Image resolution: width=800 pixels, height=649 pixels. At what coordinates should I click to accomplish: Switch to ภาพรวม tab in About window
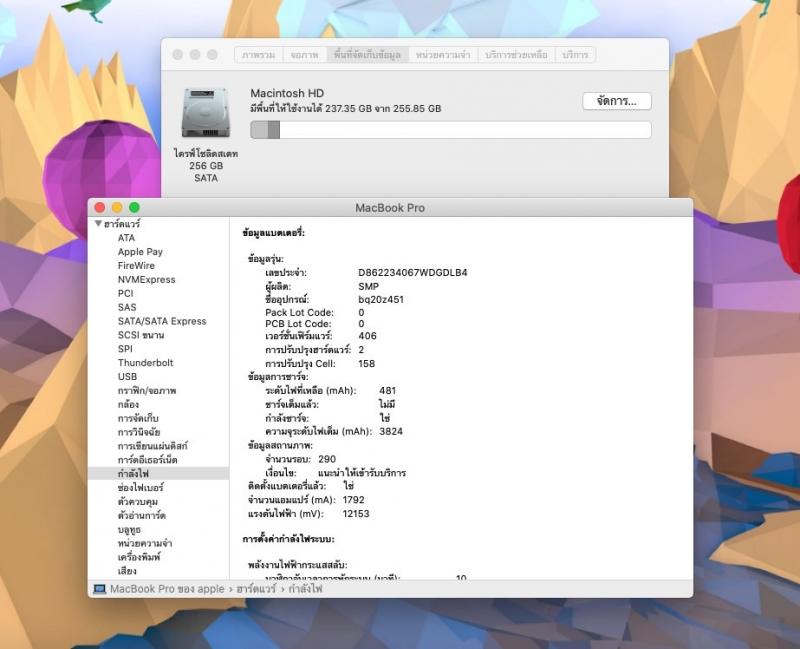(259, 55)
